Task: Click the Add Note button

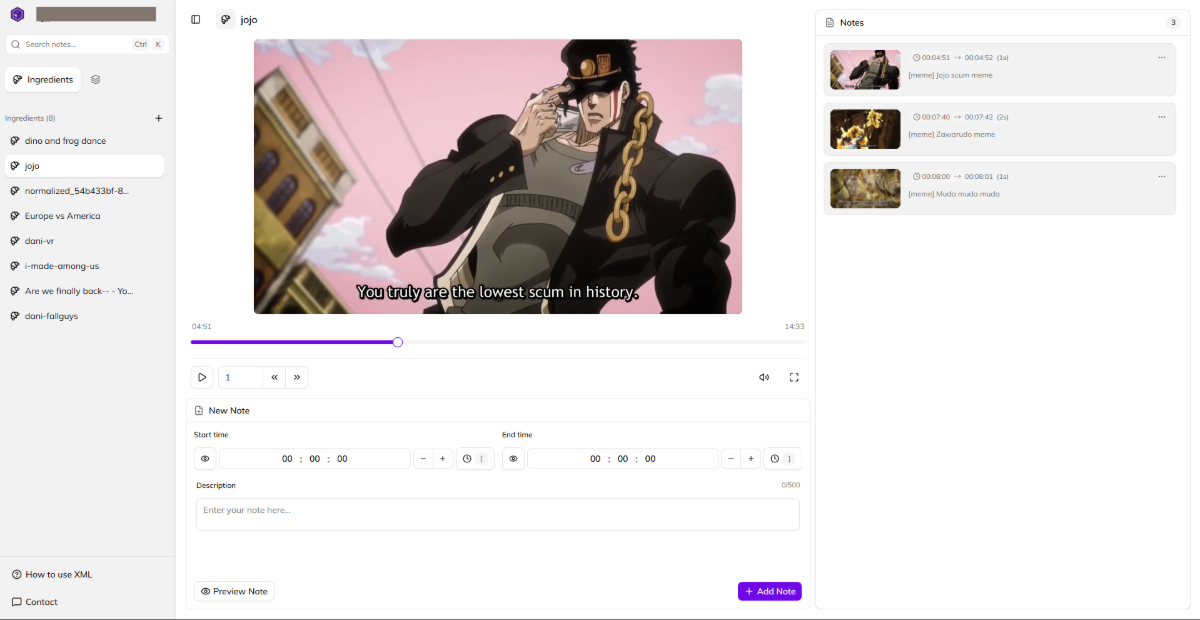Action: [770, 591]
